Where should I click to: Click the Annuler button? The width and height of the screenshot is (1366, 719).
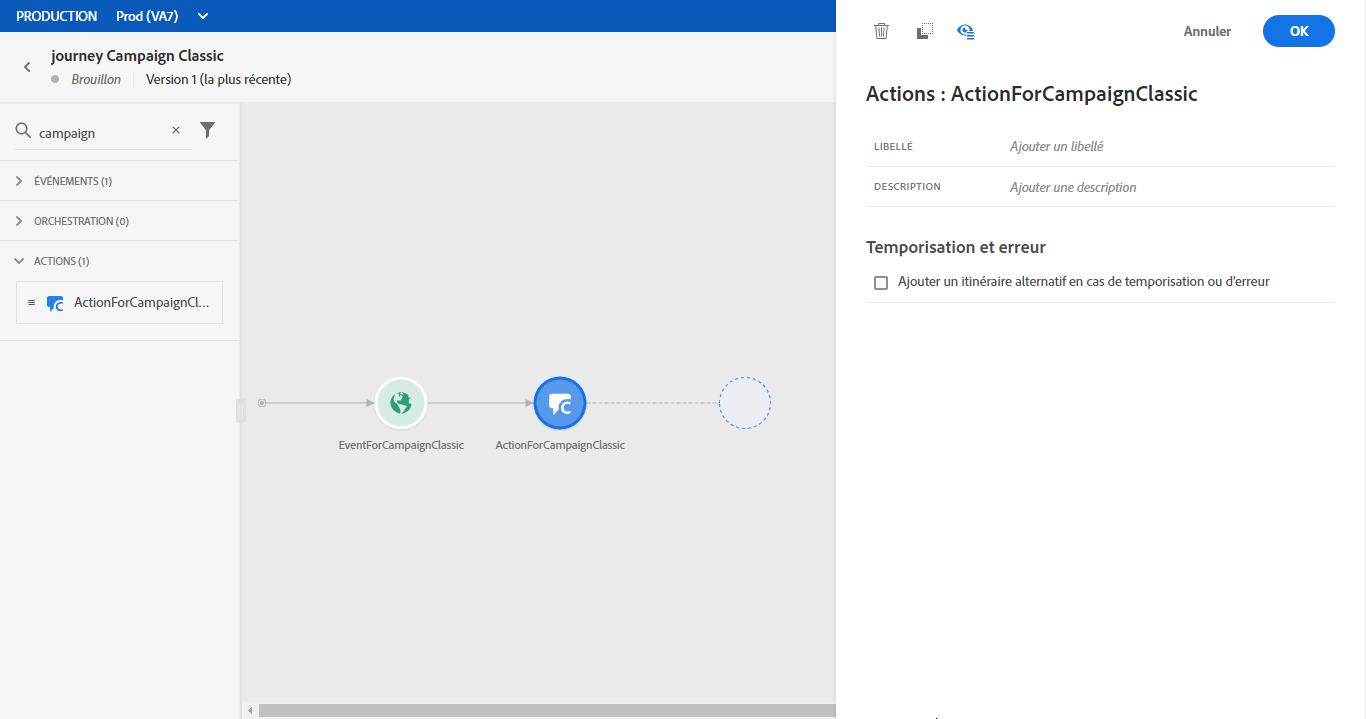coord(1207,31)
